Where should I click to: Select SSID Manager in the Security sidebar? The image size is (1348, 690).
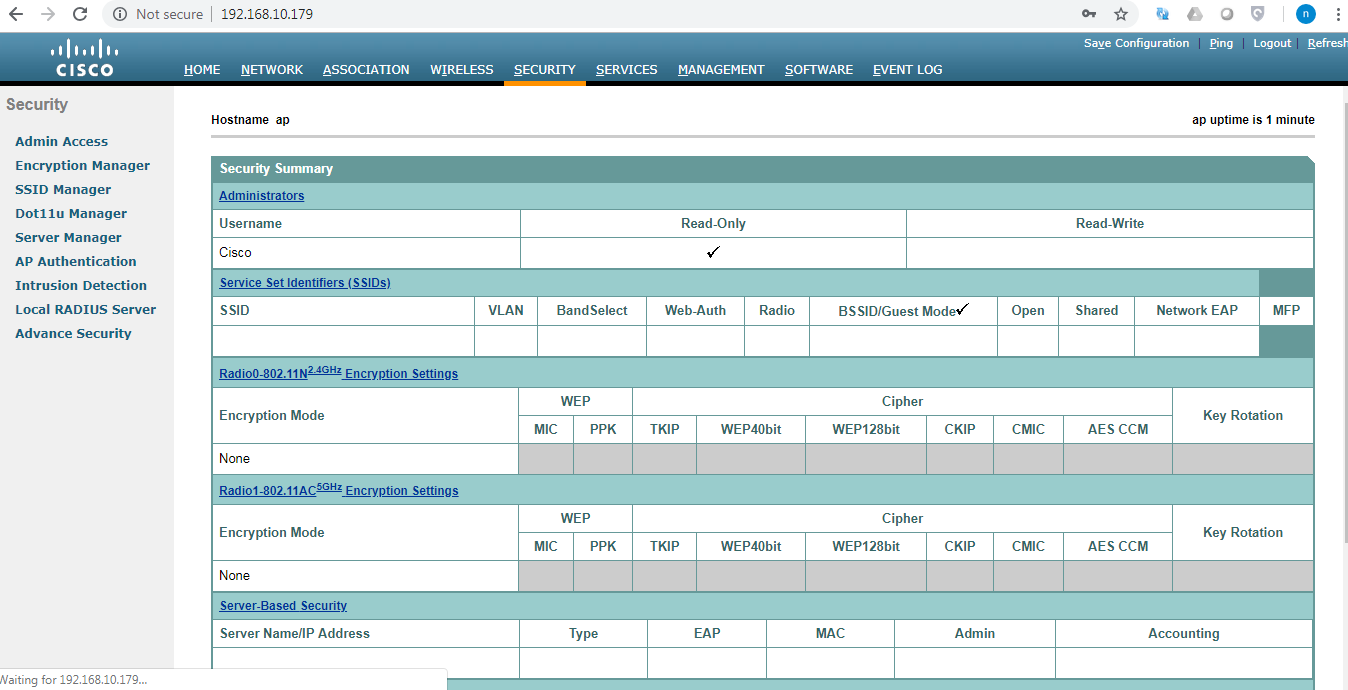click(62, 189)
